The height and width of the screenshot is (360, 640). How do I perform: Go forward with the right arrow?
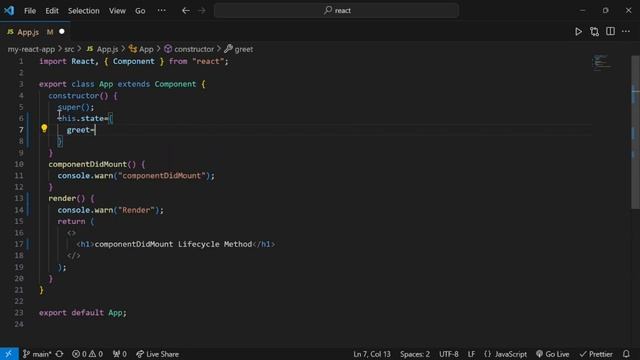point(202,11)
